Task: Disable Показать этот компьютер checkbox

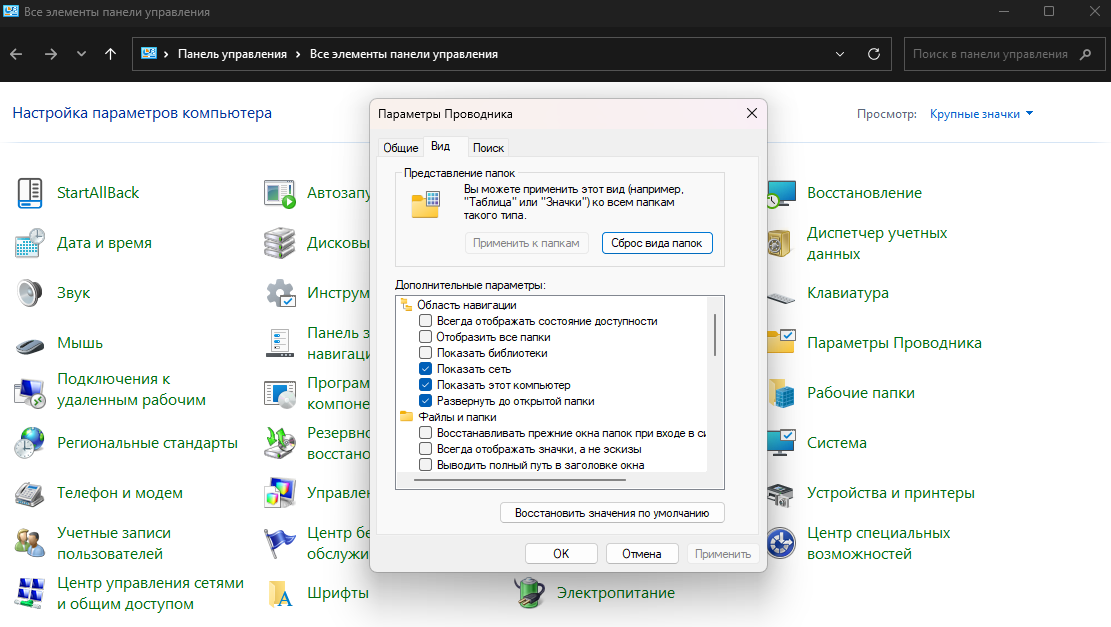Action: (425, 385)
